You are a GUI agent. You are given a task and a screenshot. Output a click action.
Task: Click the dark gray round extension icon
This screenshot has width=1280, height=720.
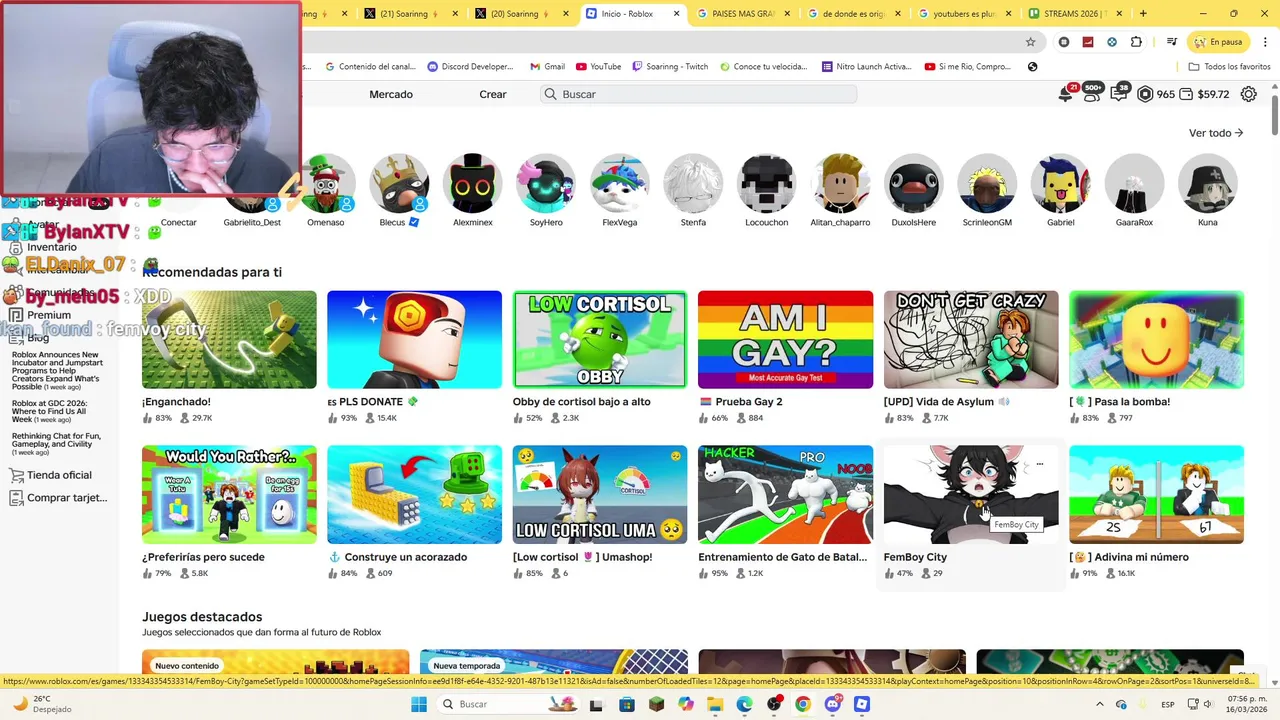pyautogui.click(x=1064, y=42)
